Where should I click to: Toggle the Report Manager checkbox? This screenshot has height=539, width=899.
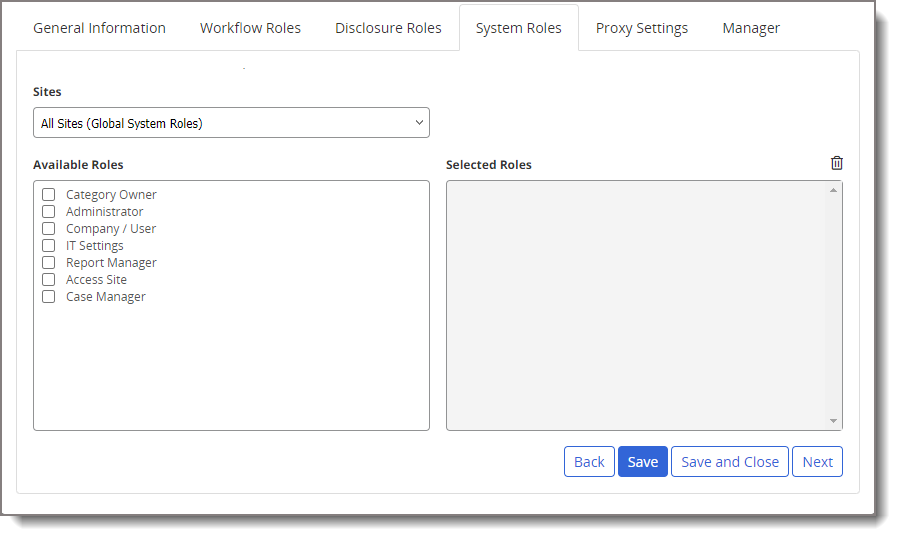(48, 263)
